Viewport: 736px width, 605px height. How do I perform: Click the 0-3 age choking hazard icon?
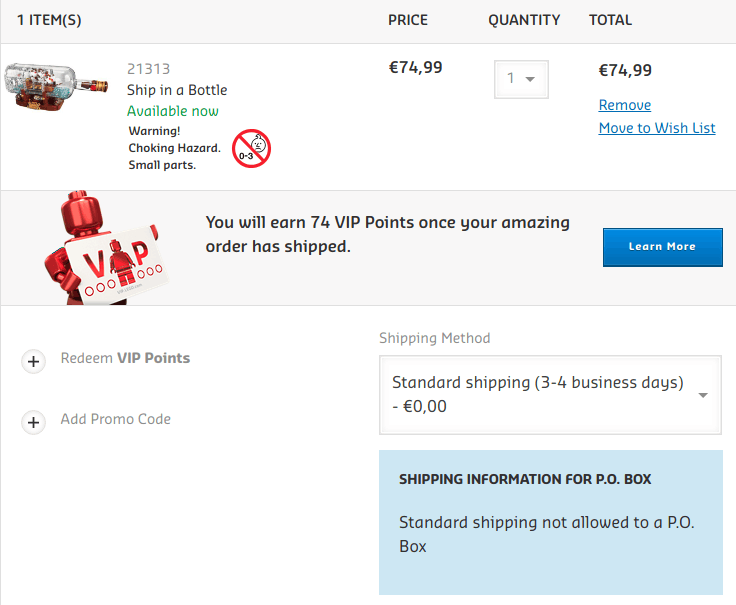click(251, 148)
